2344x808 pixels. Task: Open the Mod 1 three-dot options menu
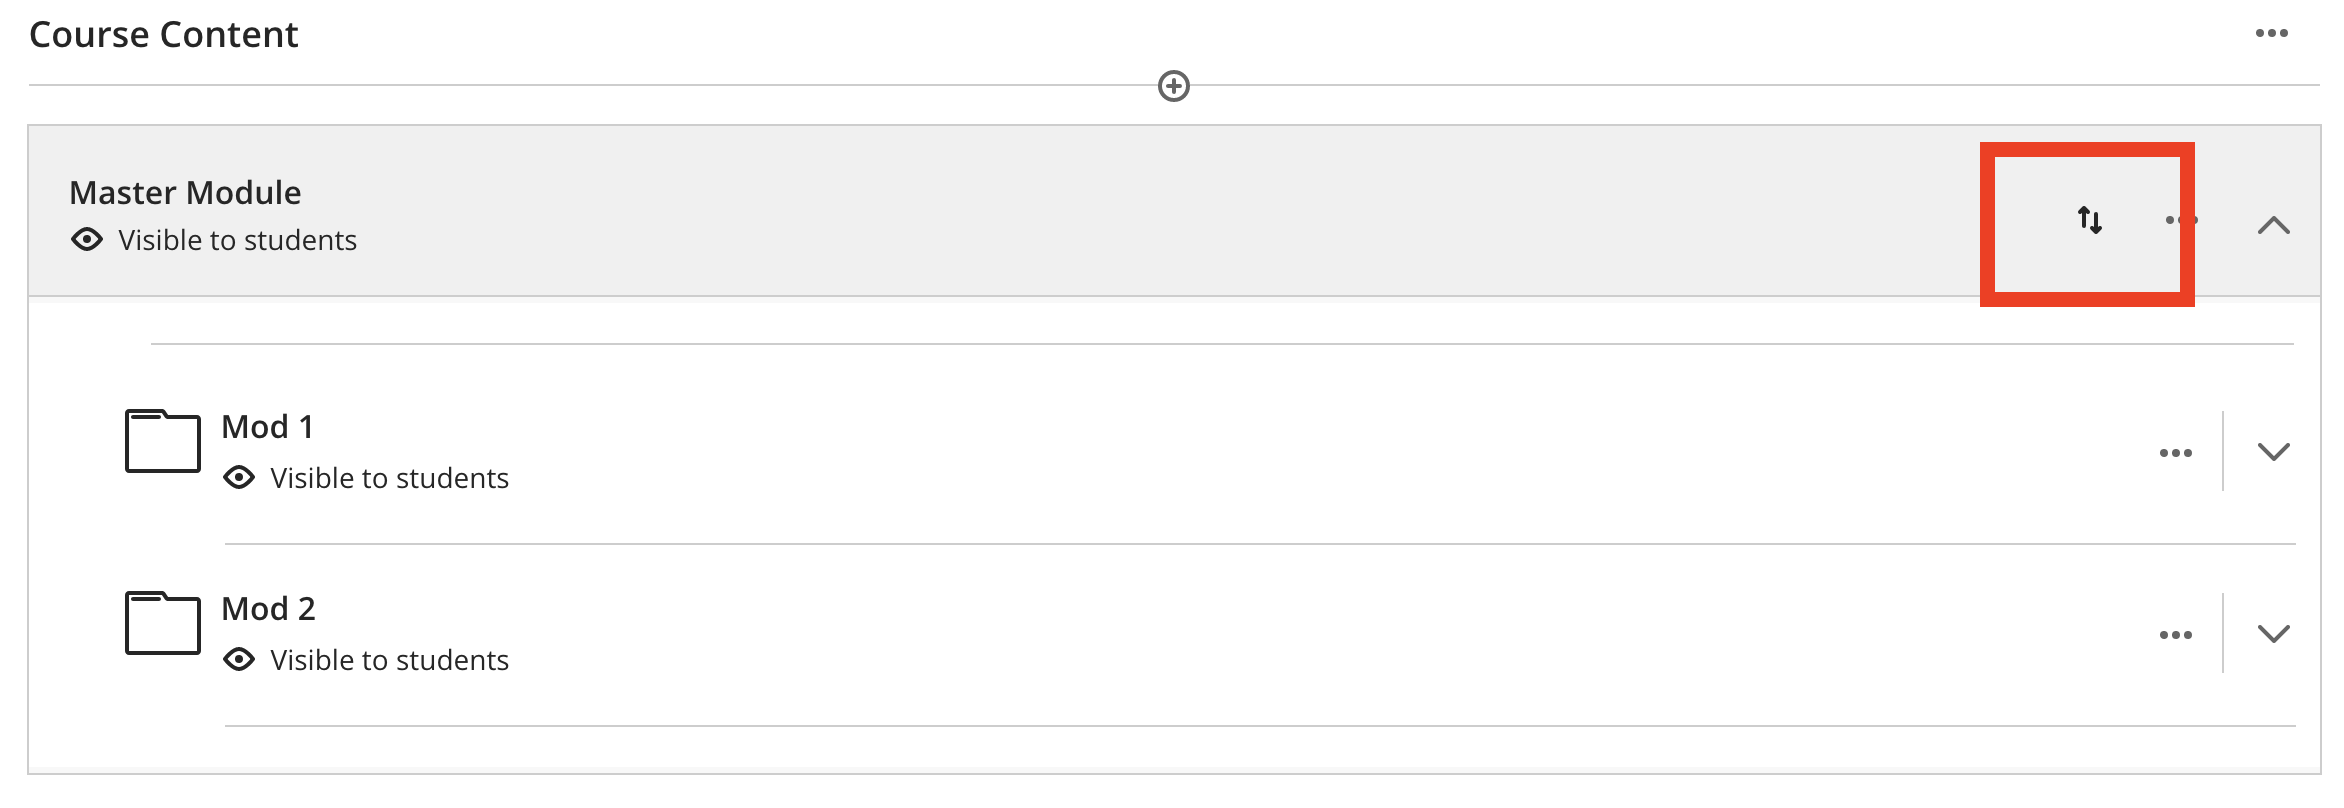tap(2175, 452)
